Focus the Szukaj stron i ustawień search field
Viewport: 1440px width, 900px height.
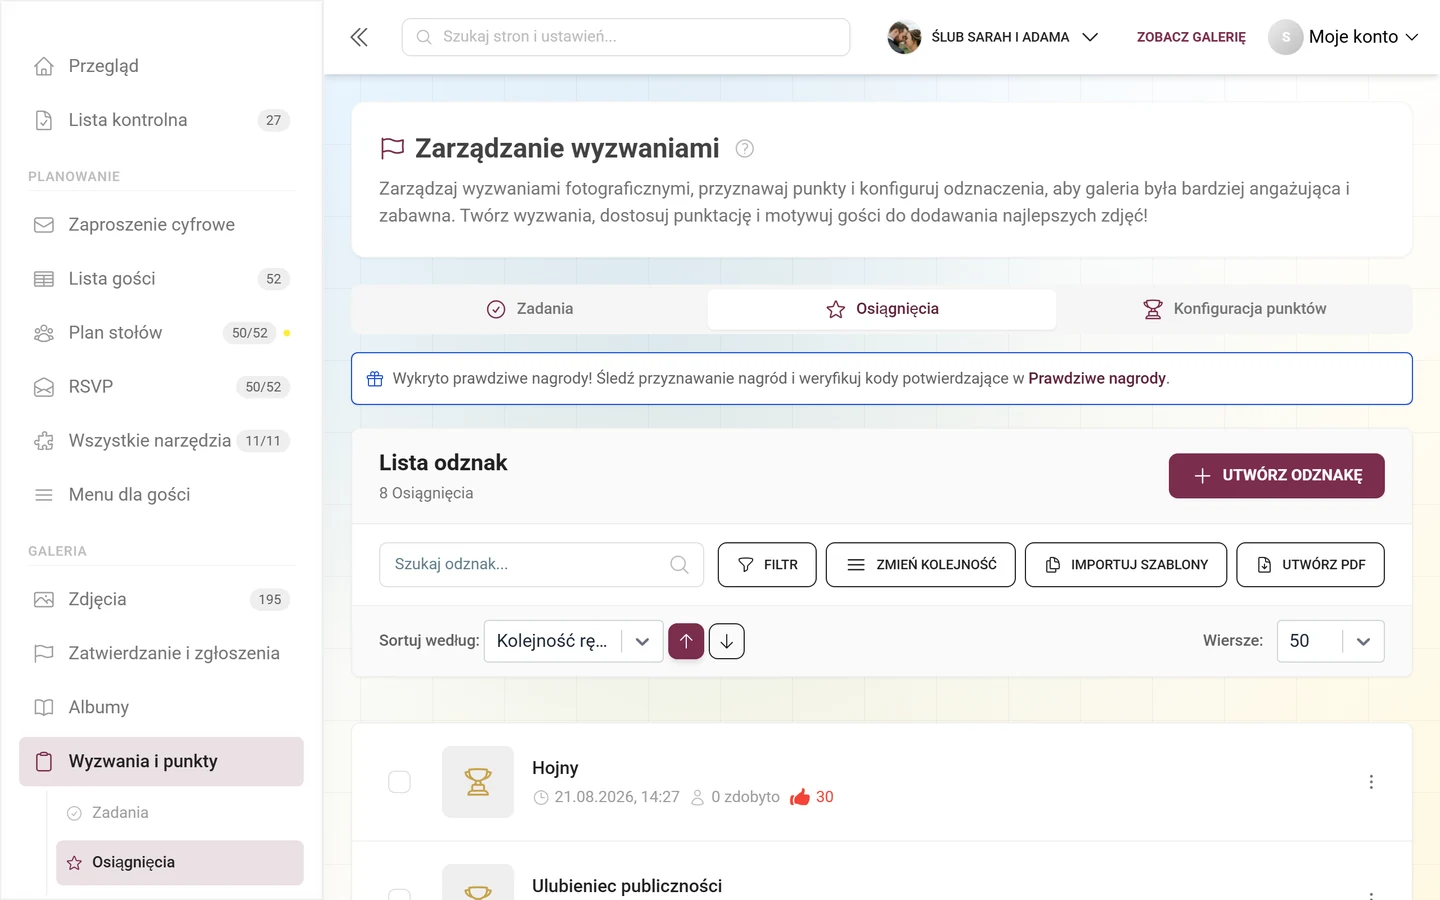coord(626,37)
